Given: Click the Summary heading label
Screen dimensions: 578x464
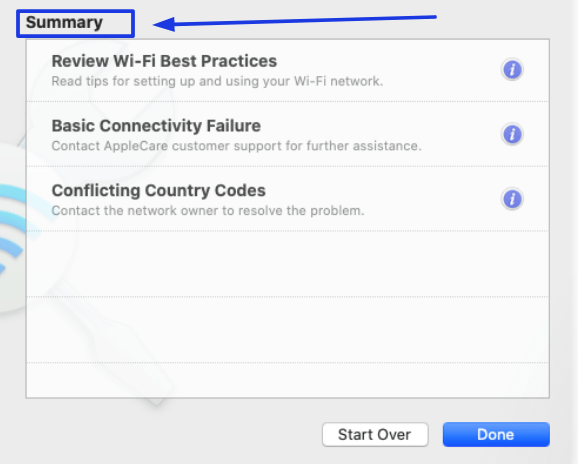Looking at the screenshot, I should click(64, 23).
